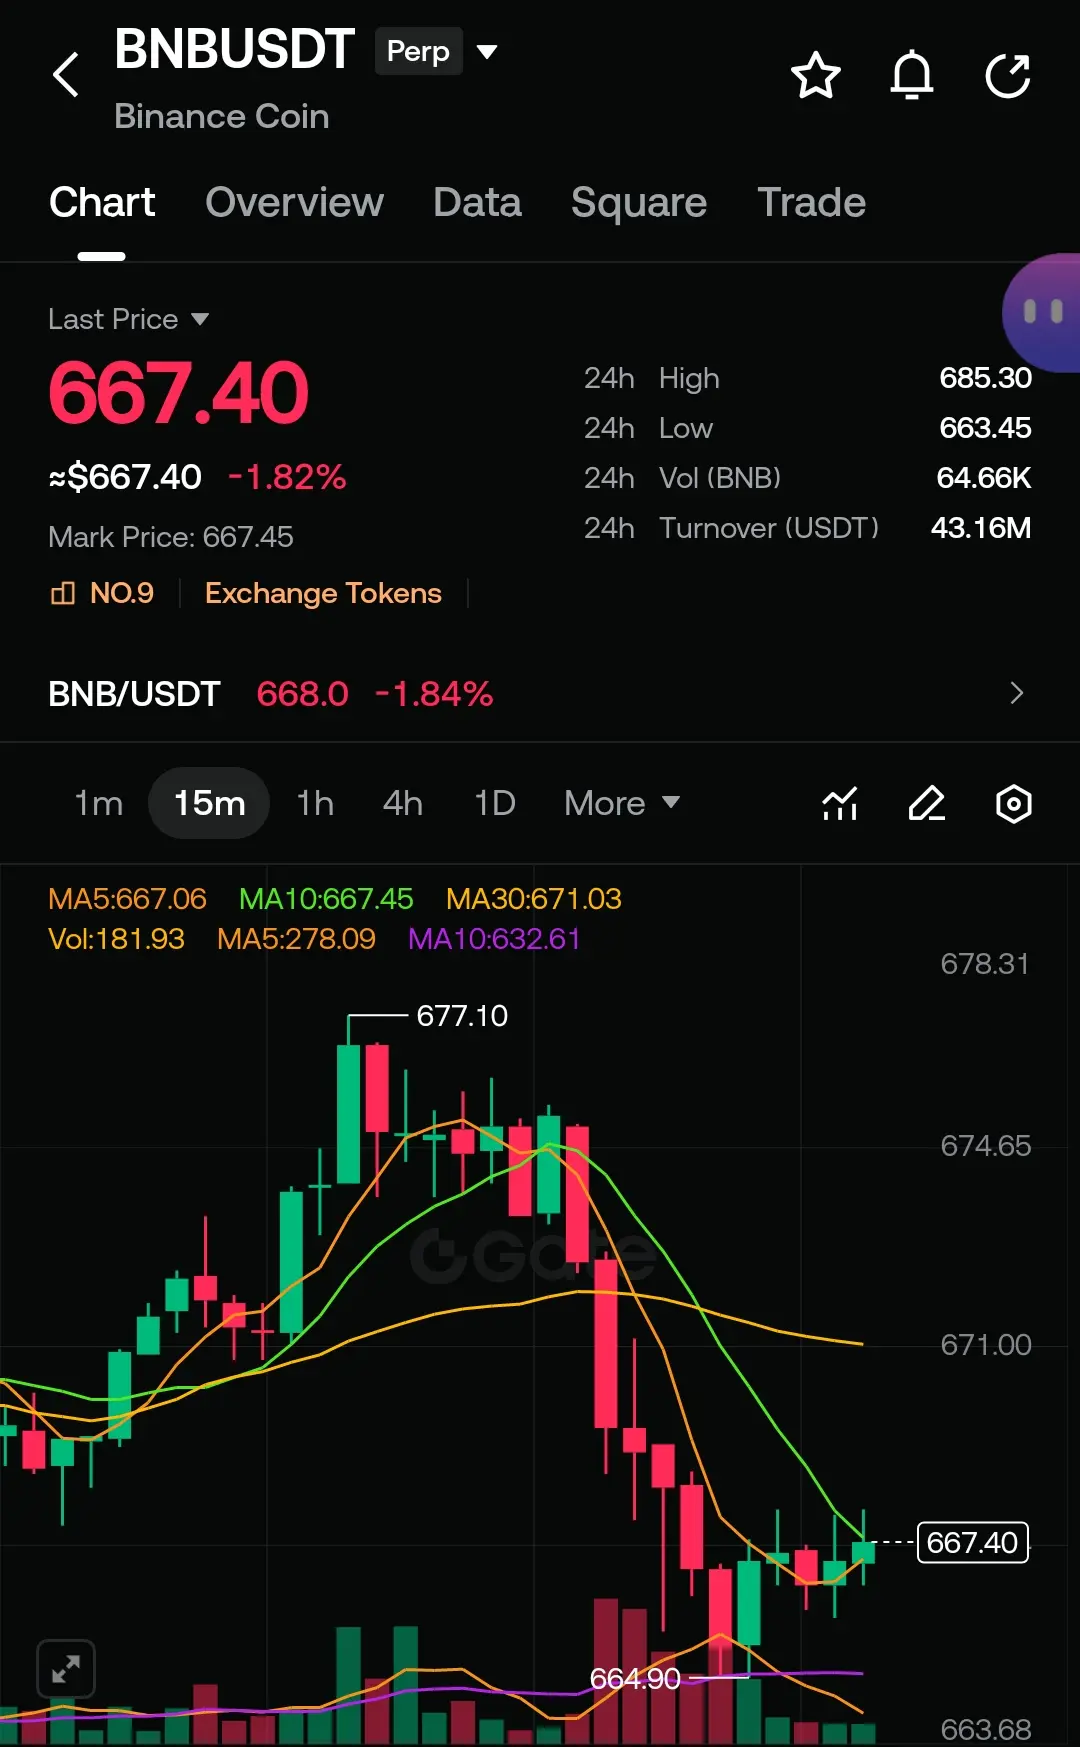Tap volume MA5:278.09 label

click(296, 939)
